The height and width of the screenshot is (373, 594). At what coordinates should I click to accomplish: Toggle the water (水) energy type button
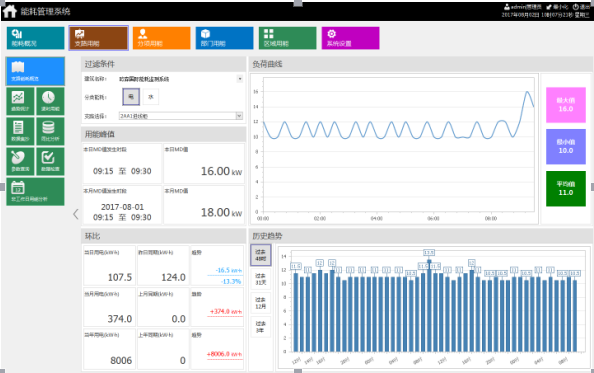pyautogui.click(x=151, y=97)
